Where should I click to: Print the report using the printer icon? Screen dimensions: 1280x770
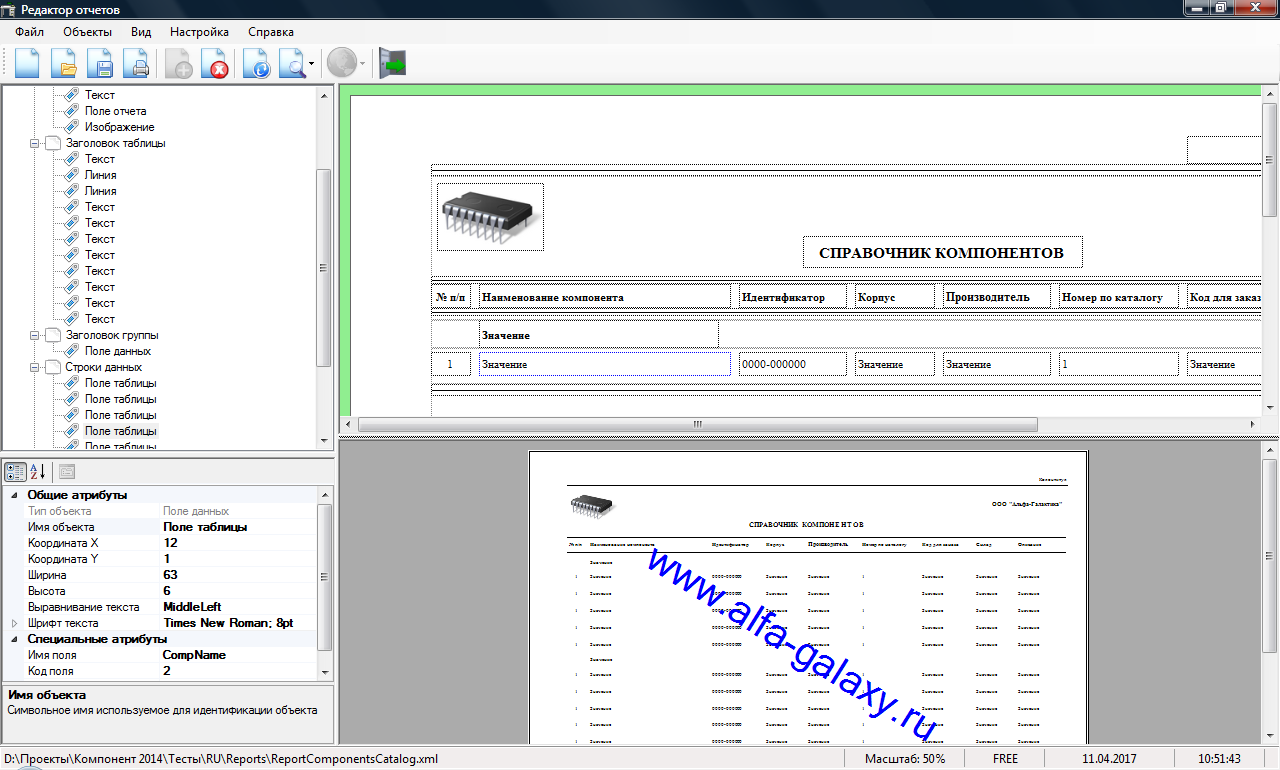(136, 65)
